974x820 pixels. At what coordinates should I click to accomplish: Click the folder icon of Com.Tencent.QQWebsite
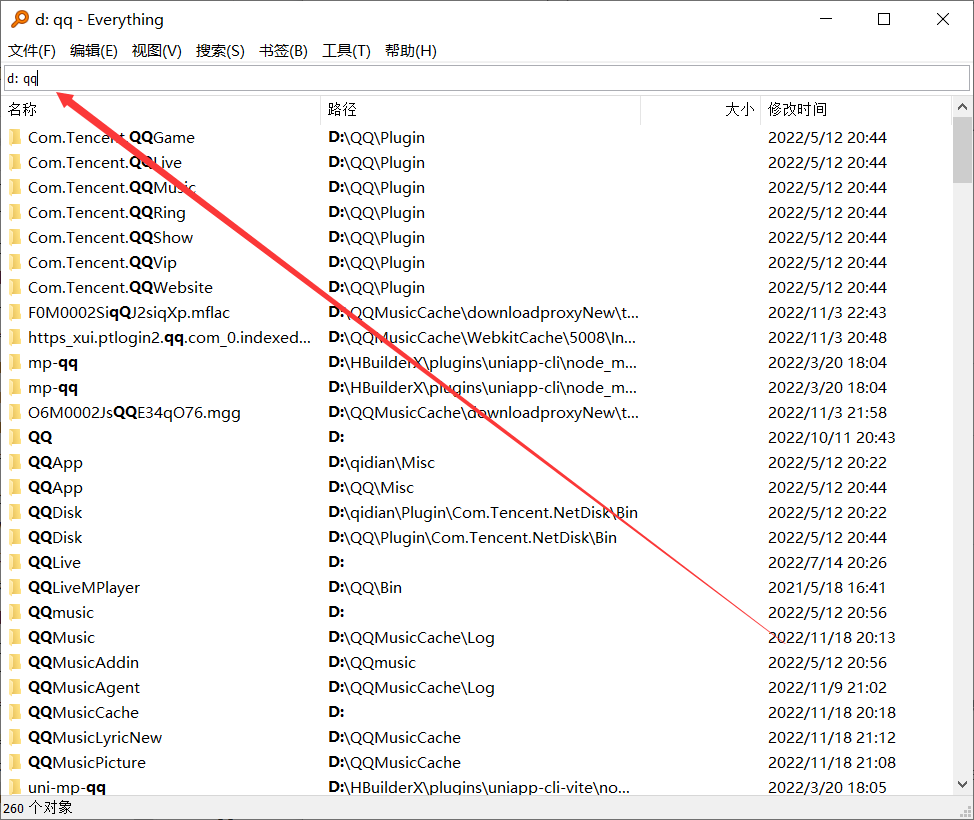[x=16, y=287]
